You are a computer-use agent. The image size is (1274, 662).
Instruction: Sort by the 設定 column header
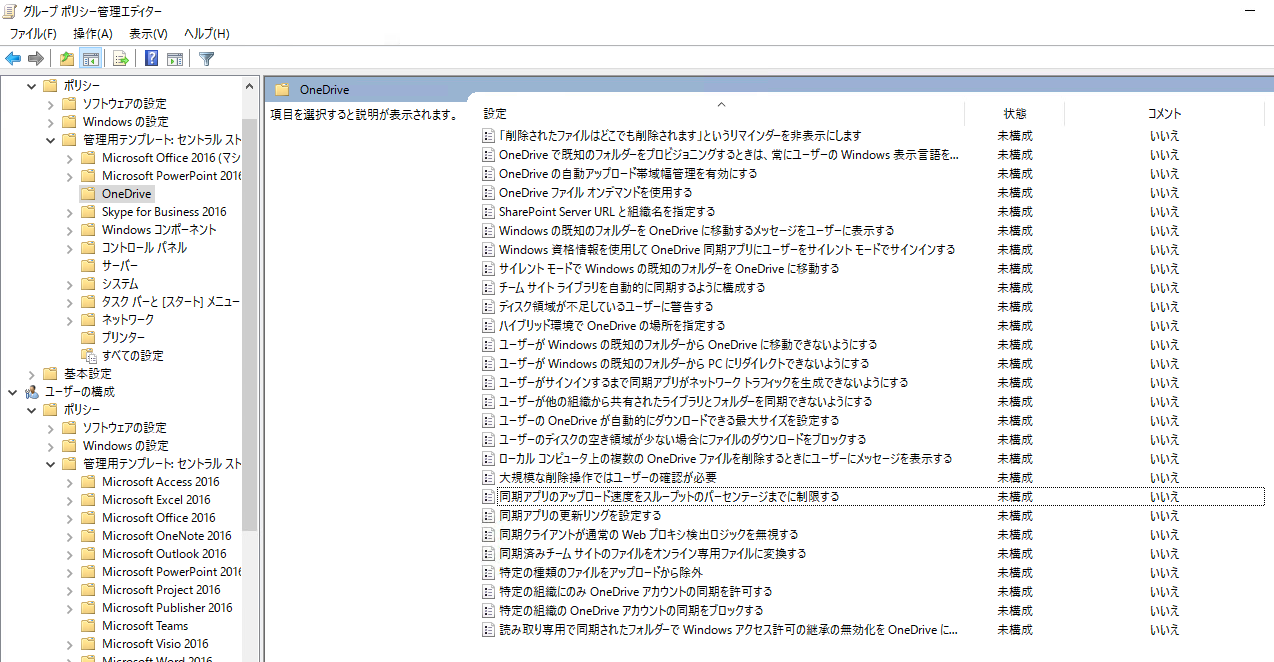click(720, 114)
